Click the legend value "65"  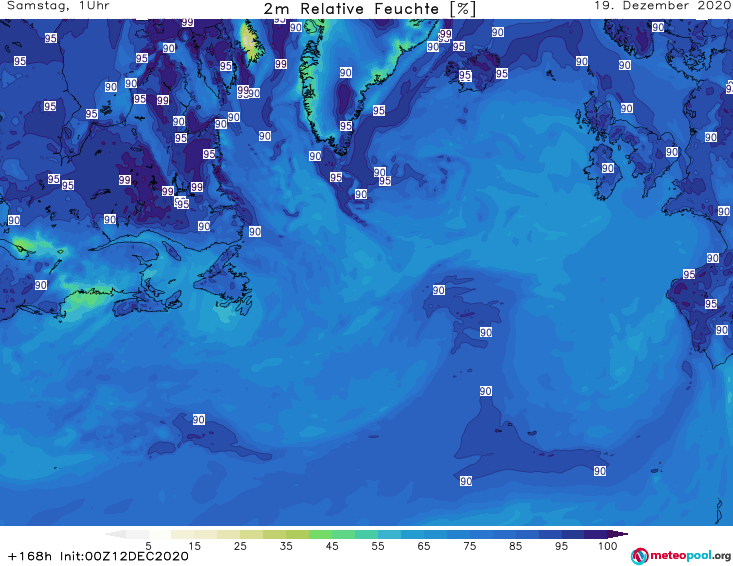point(424,546)
